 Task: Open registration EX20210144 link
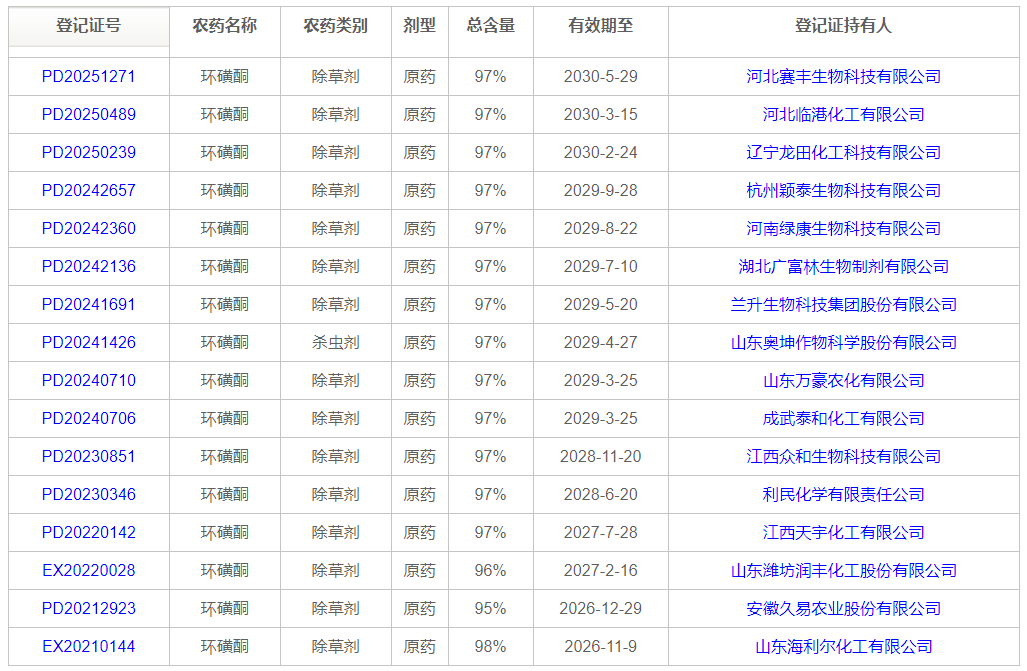pyautogui.click(x=88, y=647)
